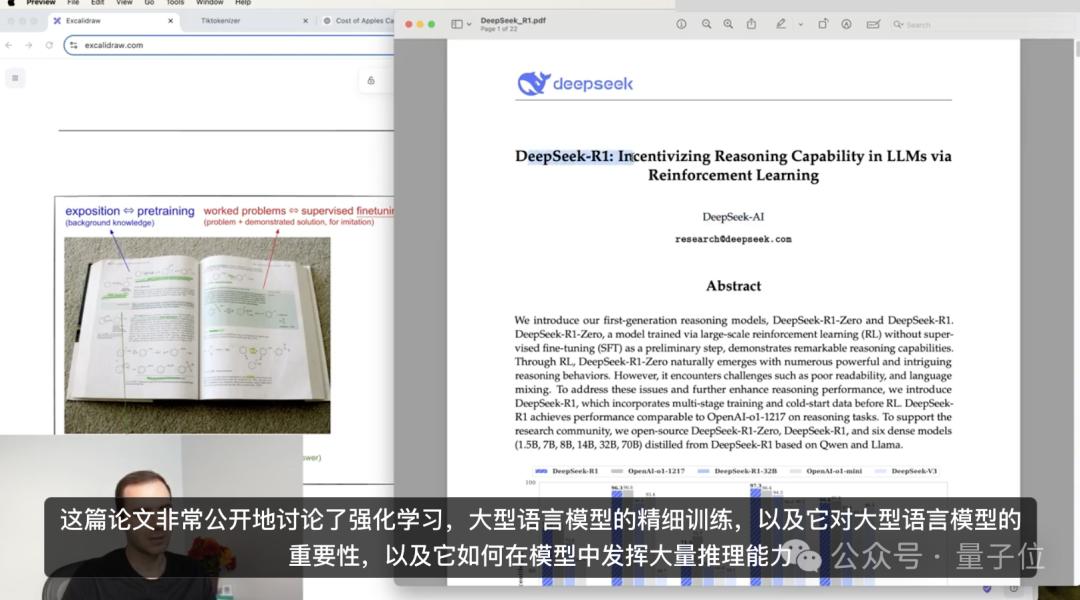Click the Rotate page icon

click(x=823, y=24)
